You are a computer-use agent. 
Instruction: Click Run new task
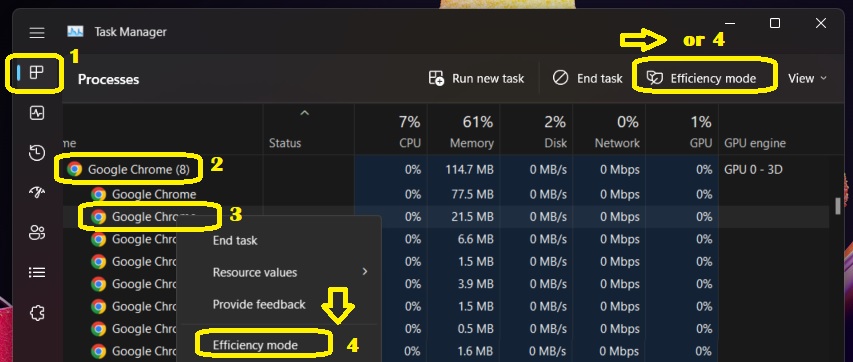tap(477, 78)
